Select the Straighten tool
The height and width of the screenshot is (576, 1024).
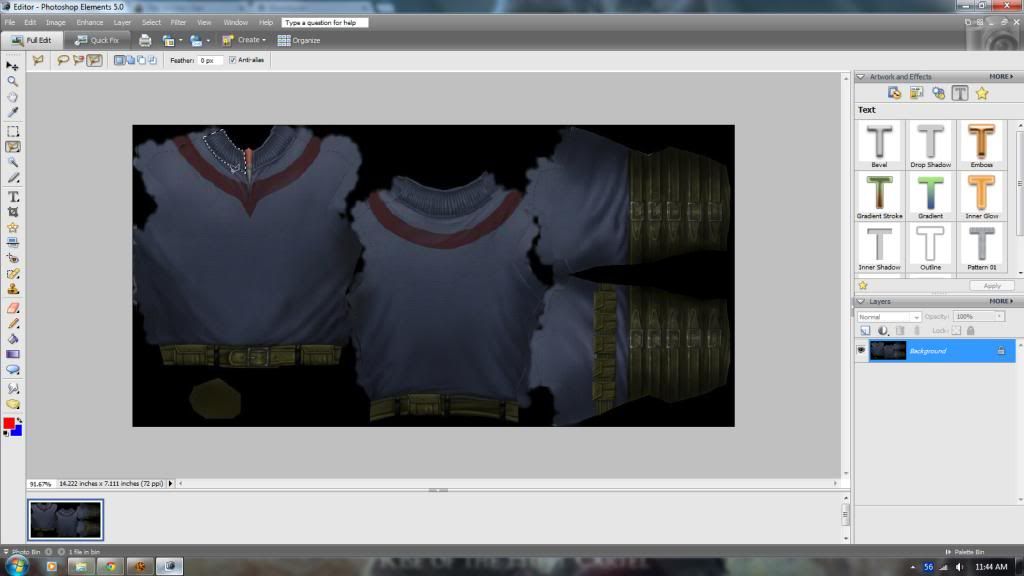tap(12, 242)
